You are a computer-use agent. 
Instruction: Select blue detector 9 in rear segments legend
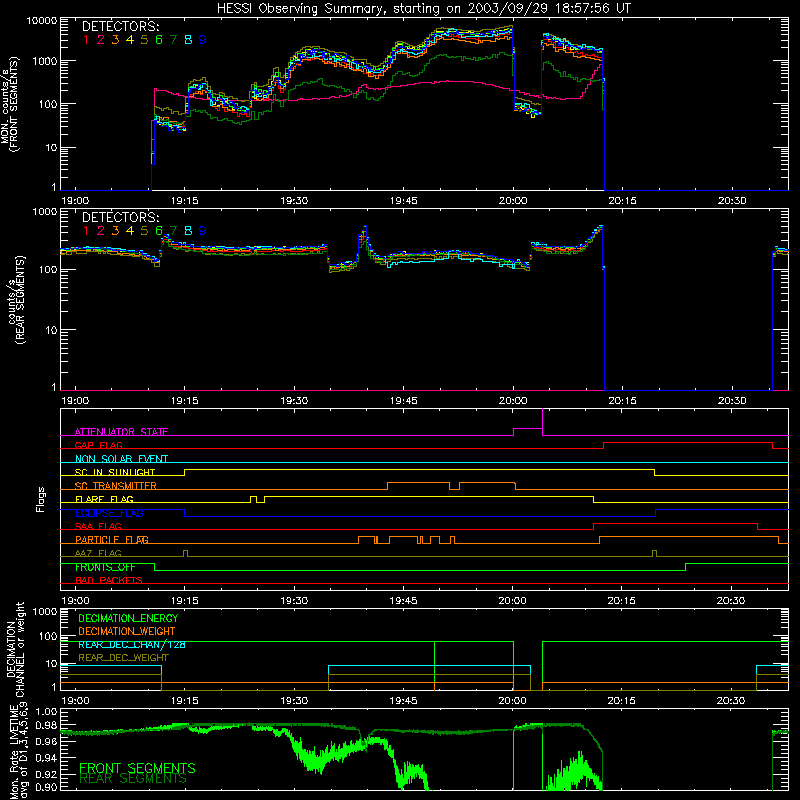[203, 231]
